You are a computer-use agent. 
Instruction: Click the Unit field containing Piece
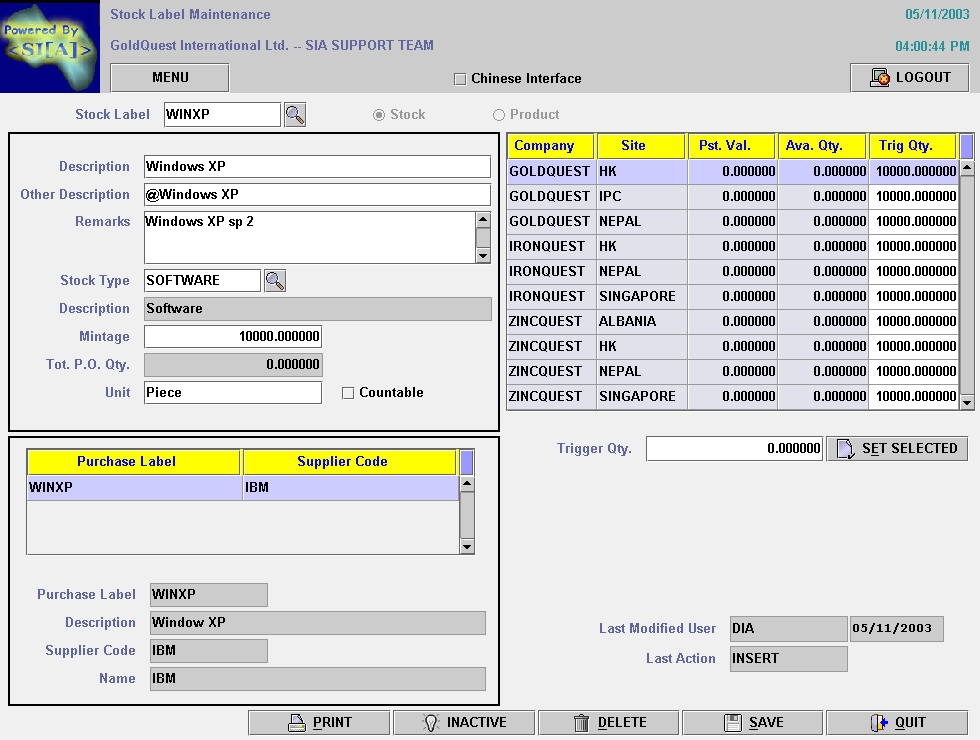click(x=232, y=392)
